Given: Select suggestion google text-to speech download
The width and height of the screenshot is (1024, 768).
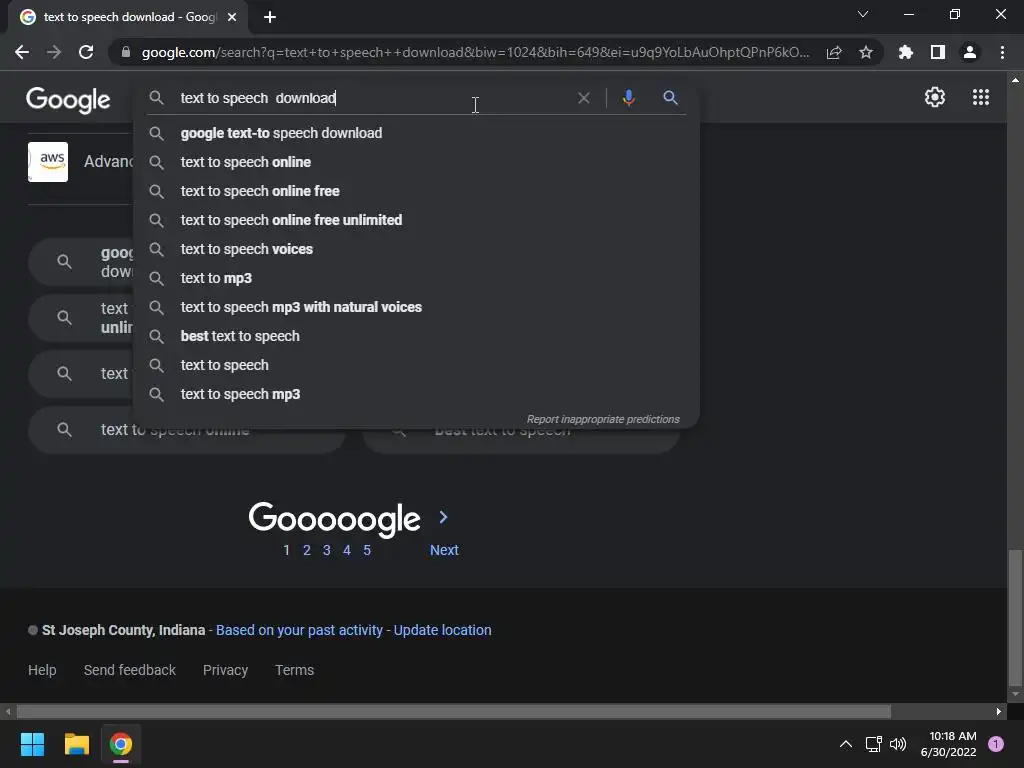Looking at the screenshot, I should [416, 133].
